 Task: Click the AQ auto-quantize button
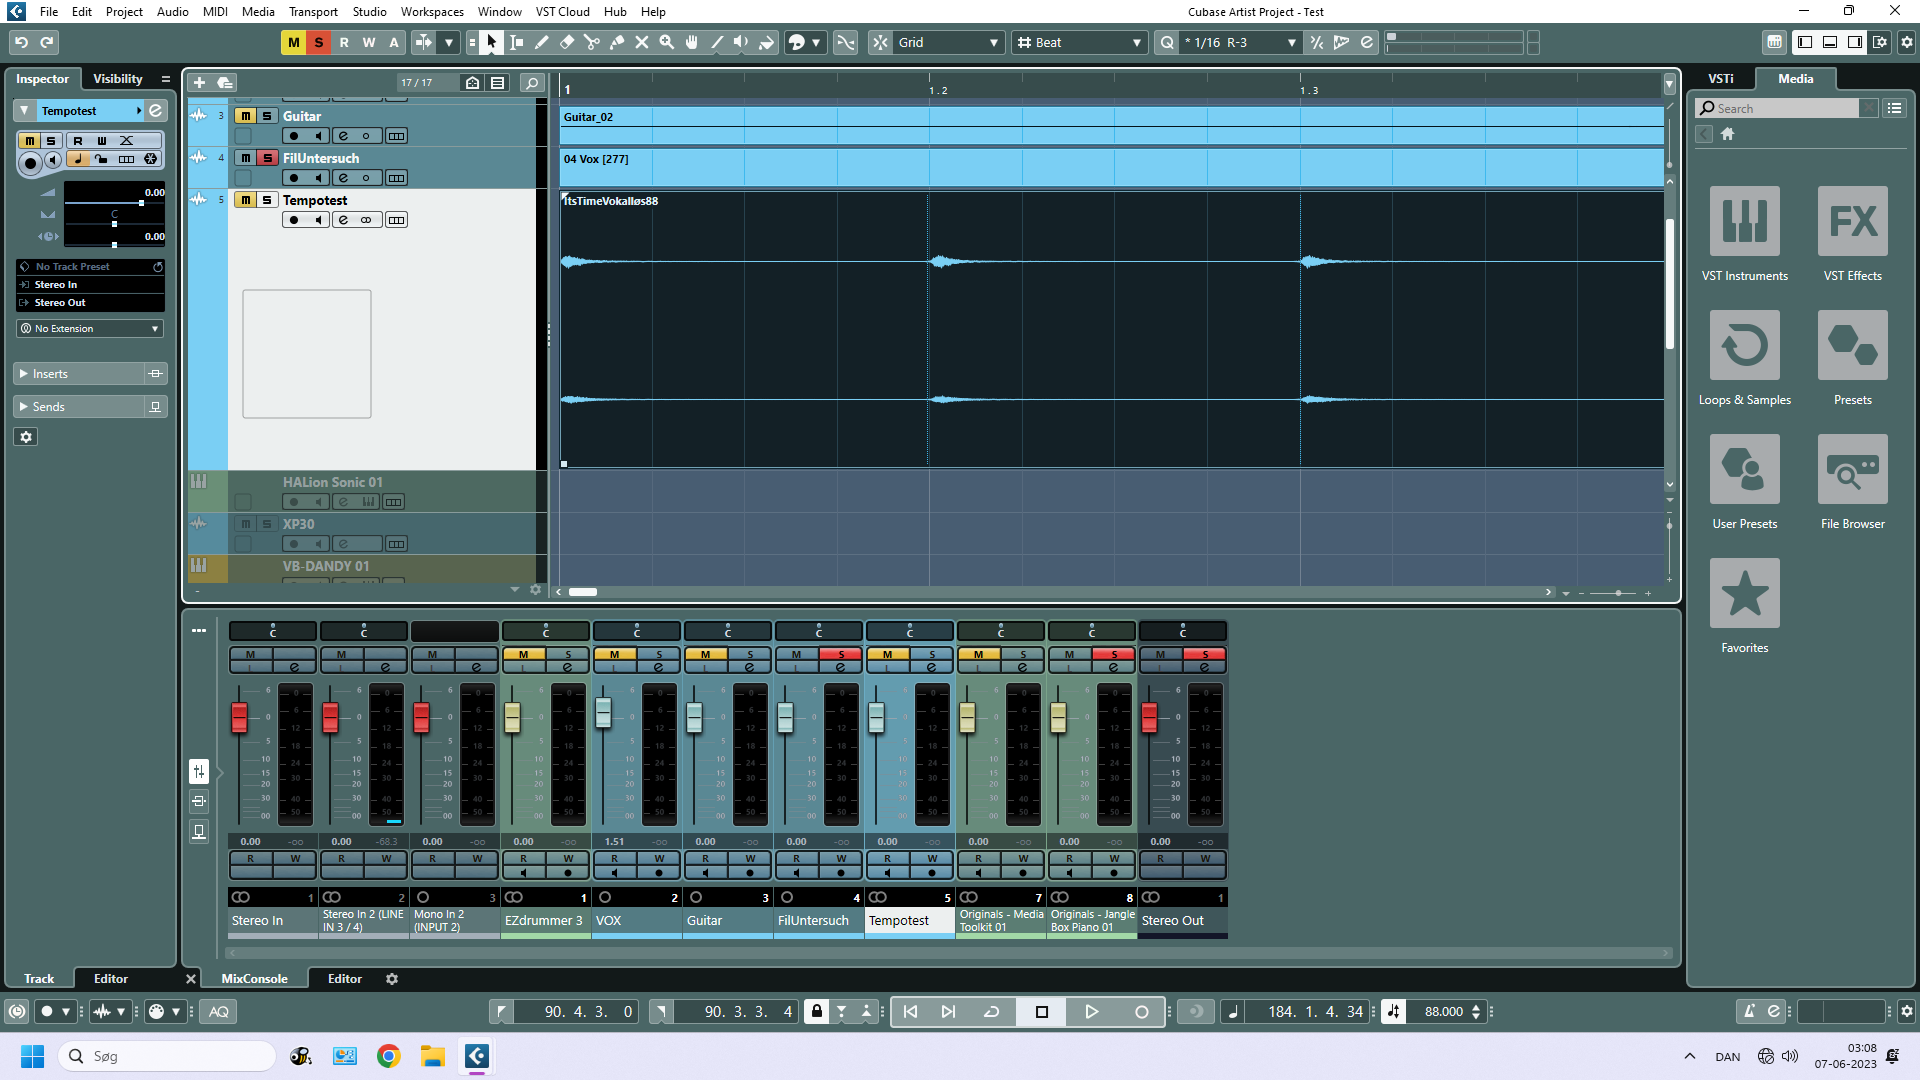(x=218, y=1011)
